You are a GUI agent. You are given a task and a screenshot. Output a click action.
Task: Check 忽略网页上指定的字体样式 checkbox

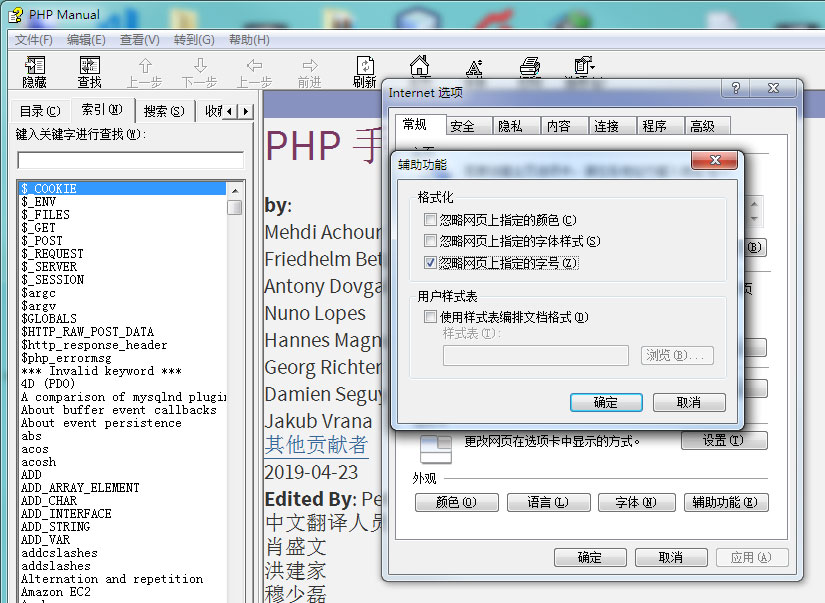pos(430,241)
